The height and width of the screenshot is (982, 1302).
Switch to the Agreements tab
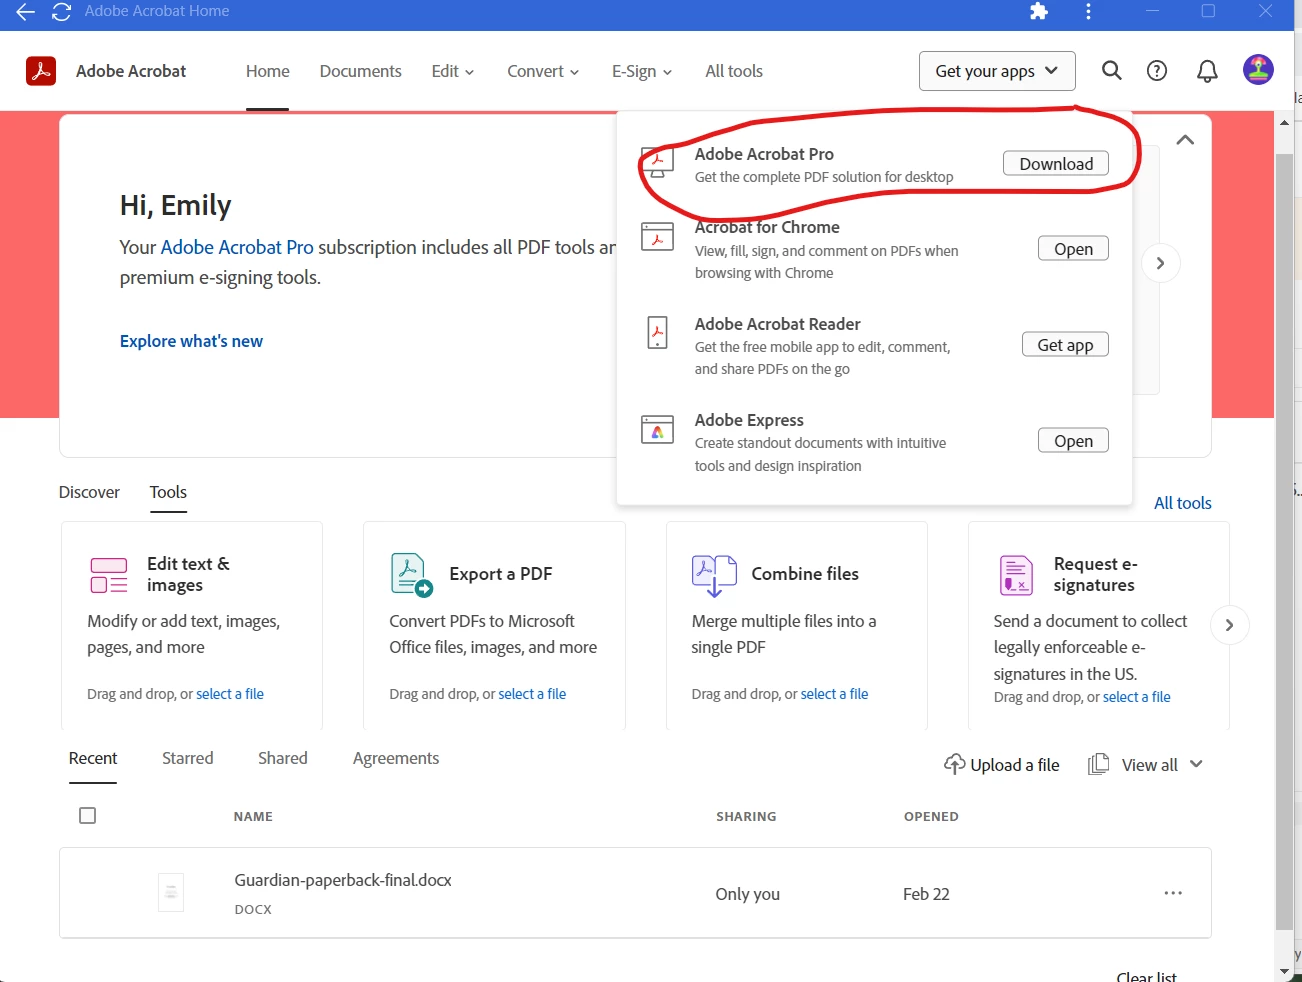pos(396,758)
